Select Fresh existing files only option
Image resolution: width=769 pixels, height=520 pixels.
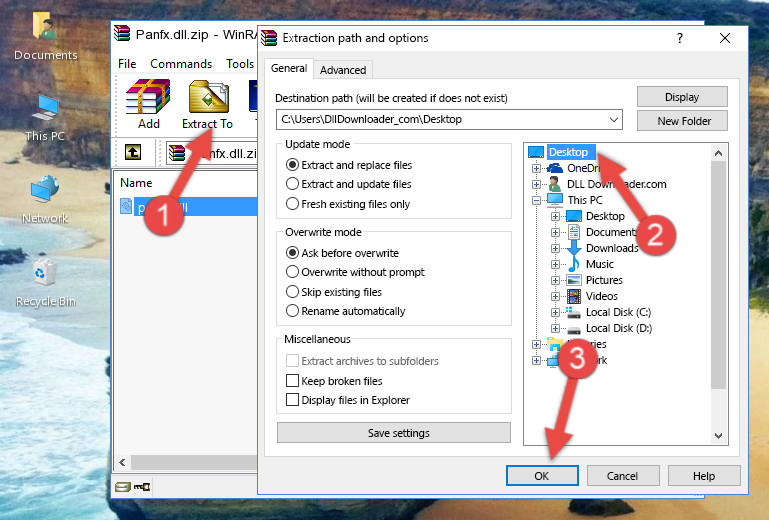coord(292,204)
